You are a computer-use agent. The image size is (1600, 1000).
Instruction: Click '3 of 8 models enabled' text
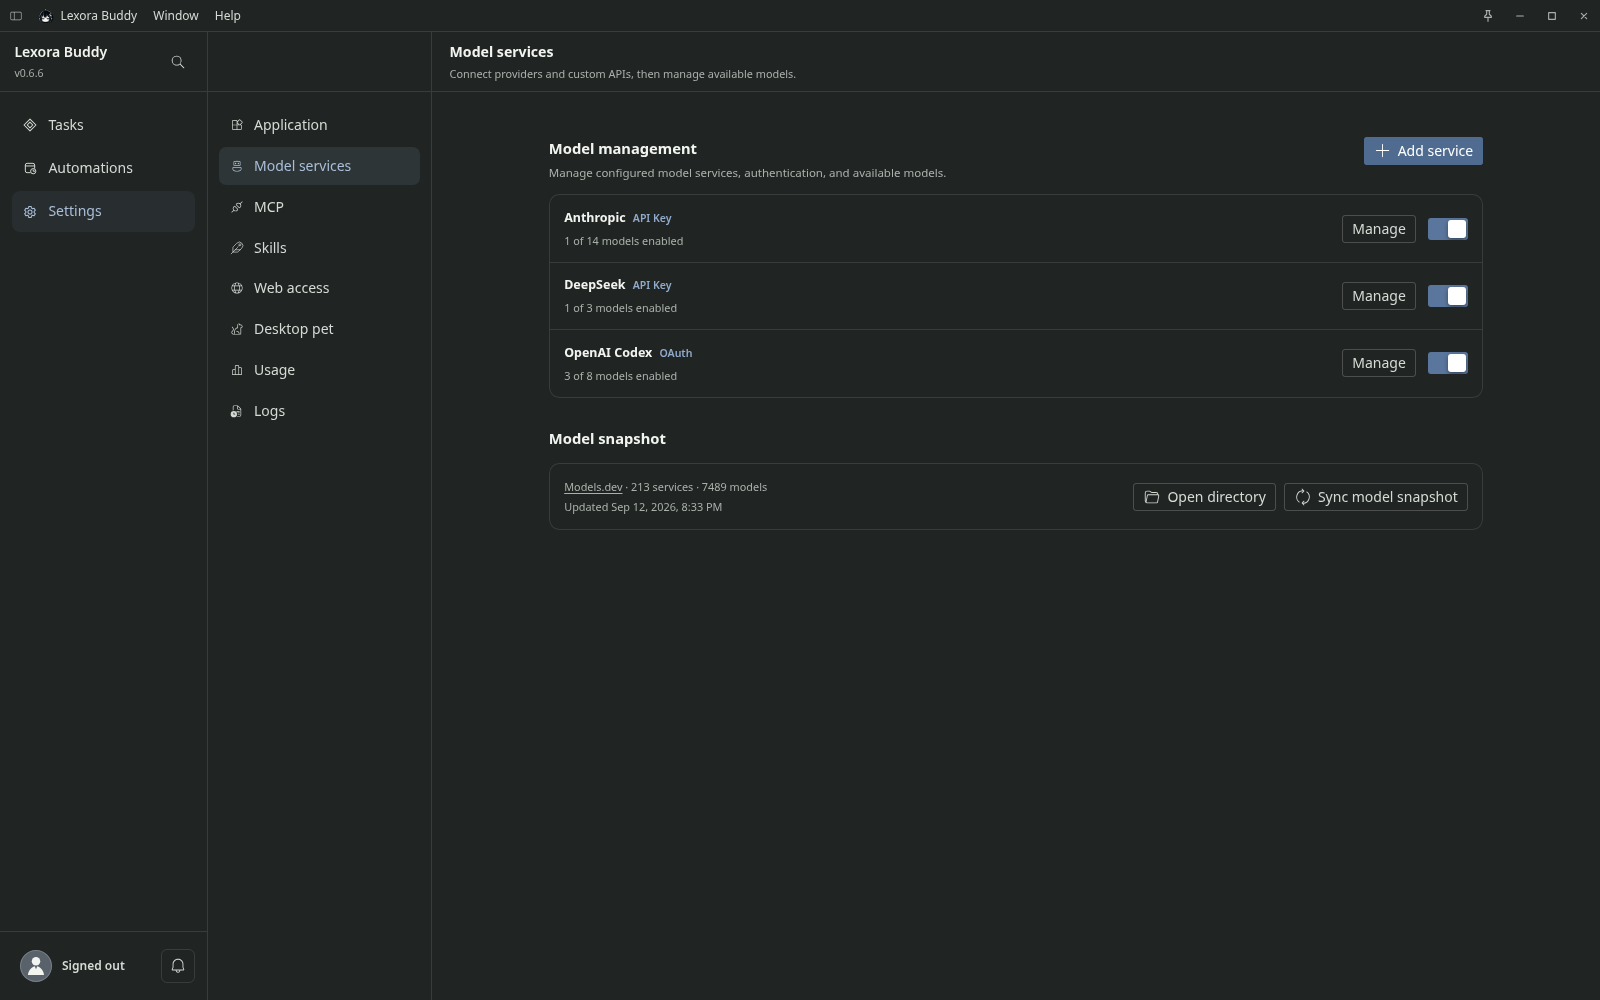[620, 376]
